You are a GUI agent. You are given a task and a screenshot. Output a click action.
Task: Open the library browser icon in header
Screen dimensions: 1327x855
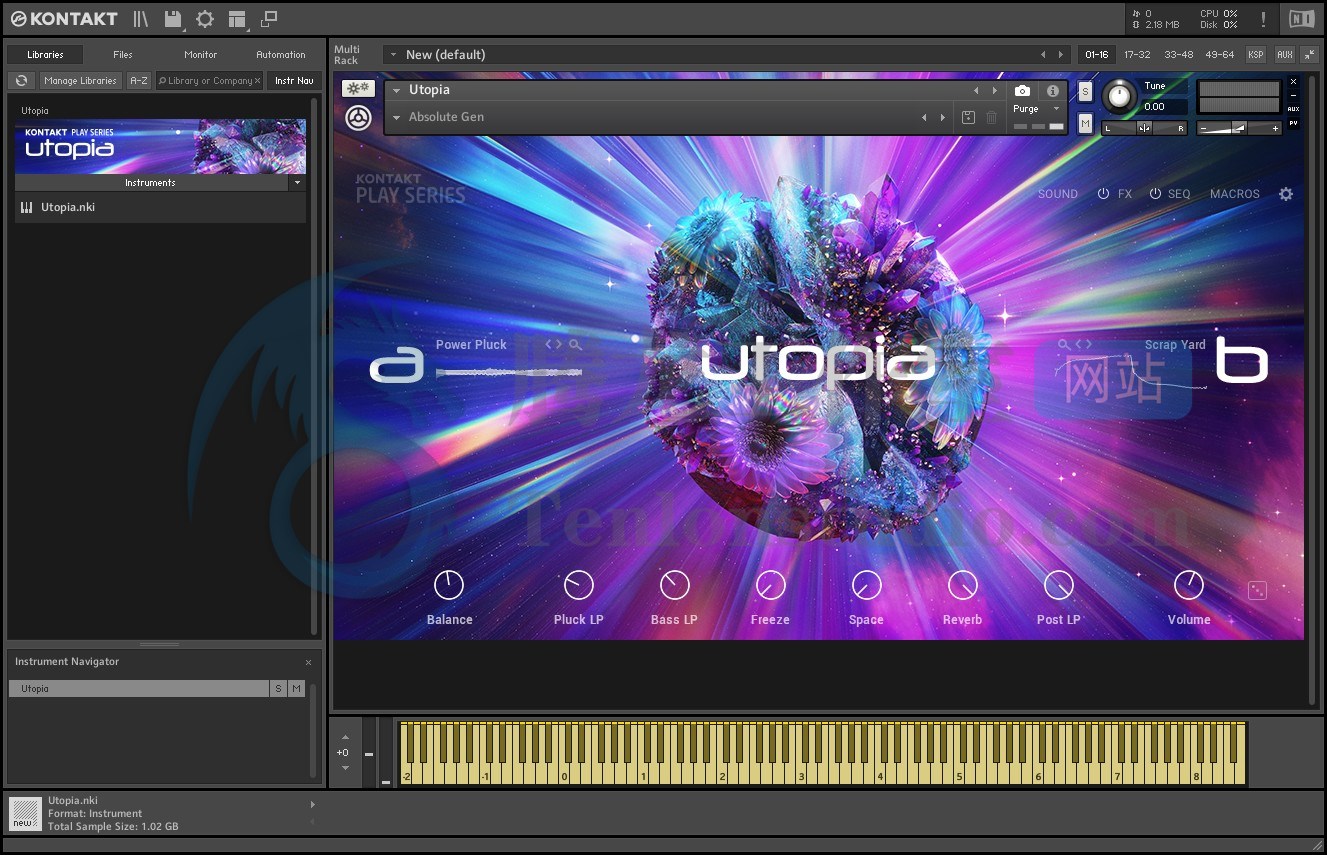click(x=141, y=19)
